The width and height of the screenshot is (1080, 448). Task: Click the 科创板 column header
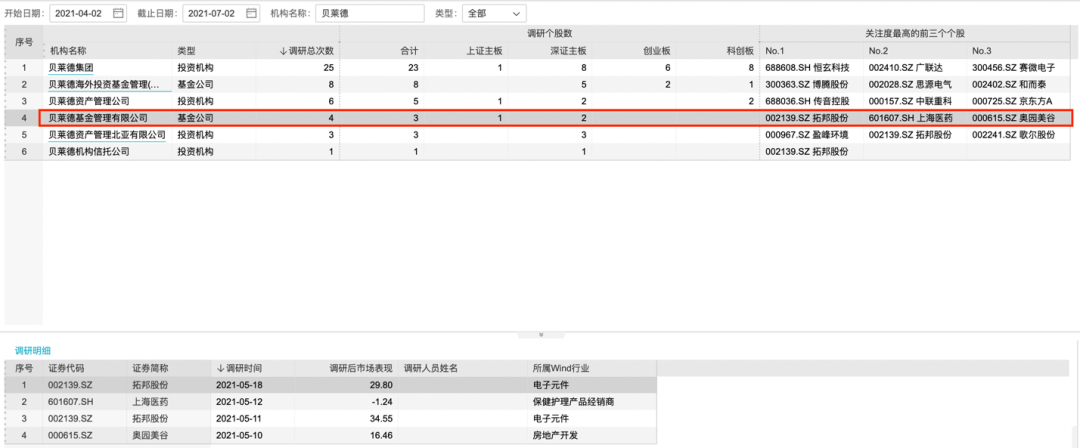pos(740,50)
